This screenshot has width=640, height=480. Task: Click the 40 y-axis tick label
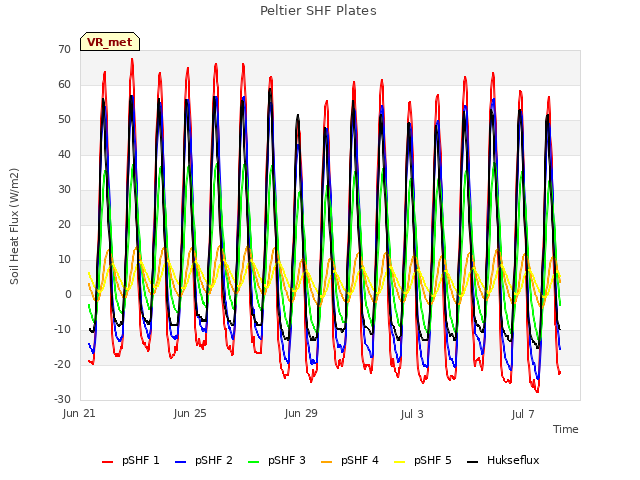[64, 154]
